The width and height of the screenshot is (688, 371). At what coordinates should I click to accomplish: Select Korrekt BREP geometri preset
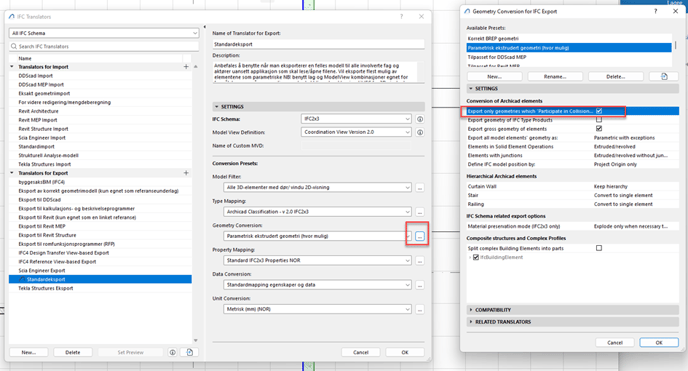[x=569, y=39]
